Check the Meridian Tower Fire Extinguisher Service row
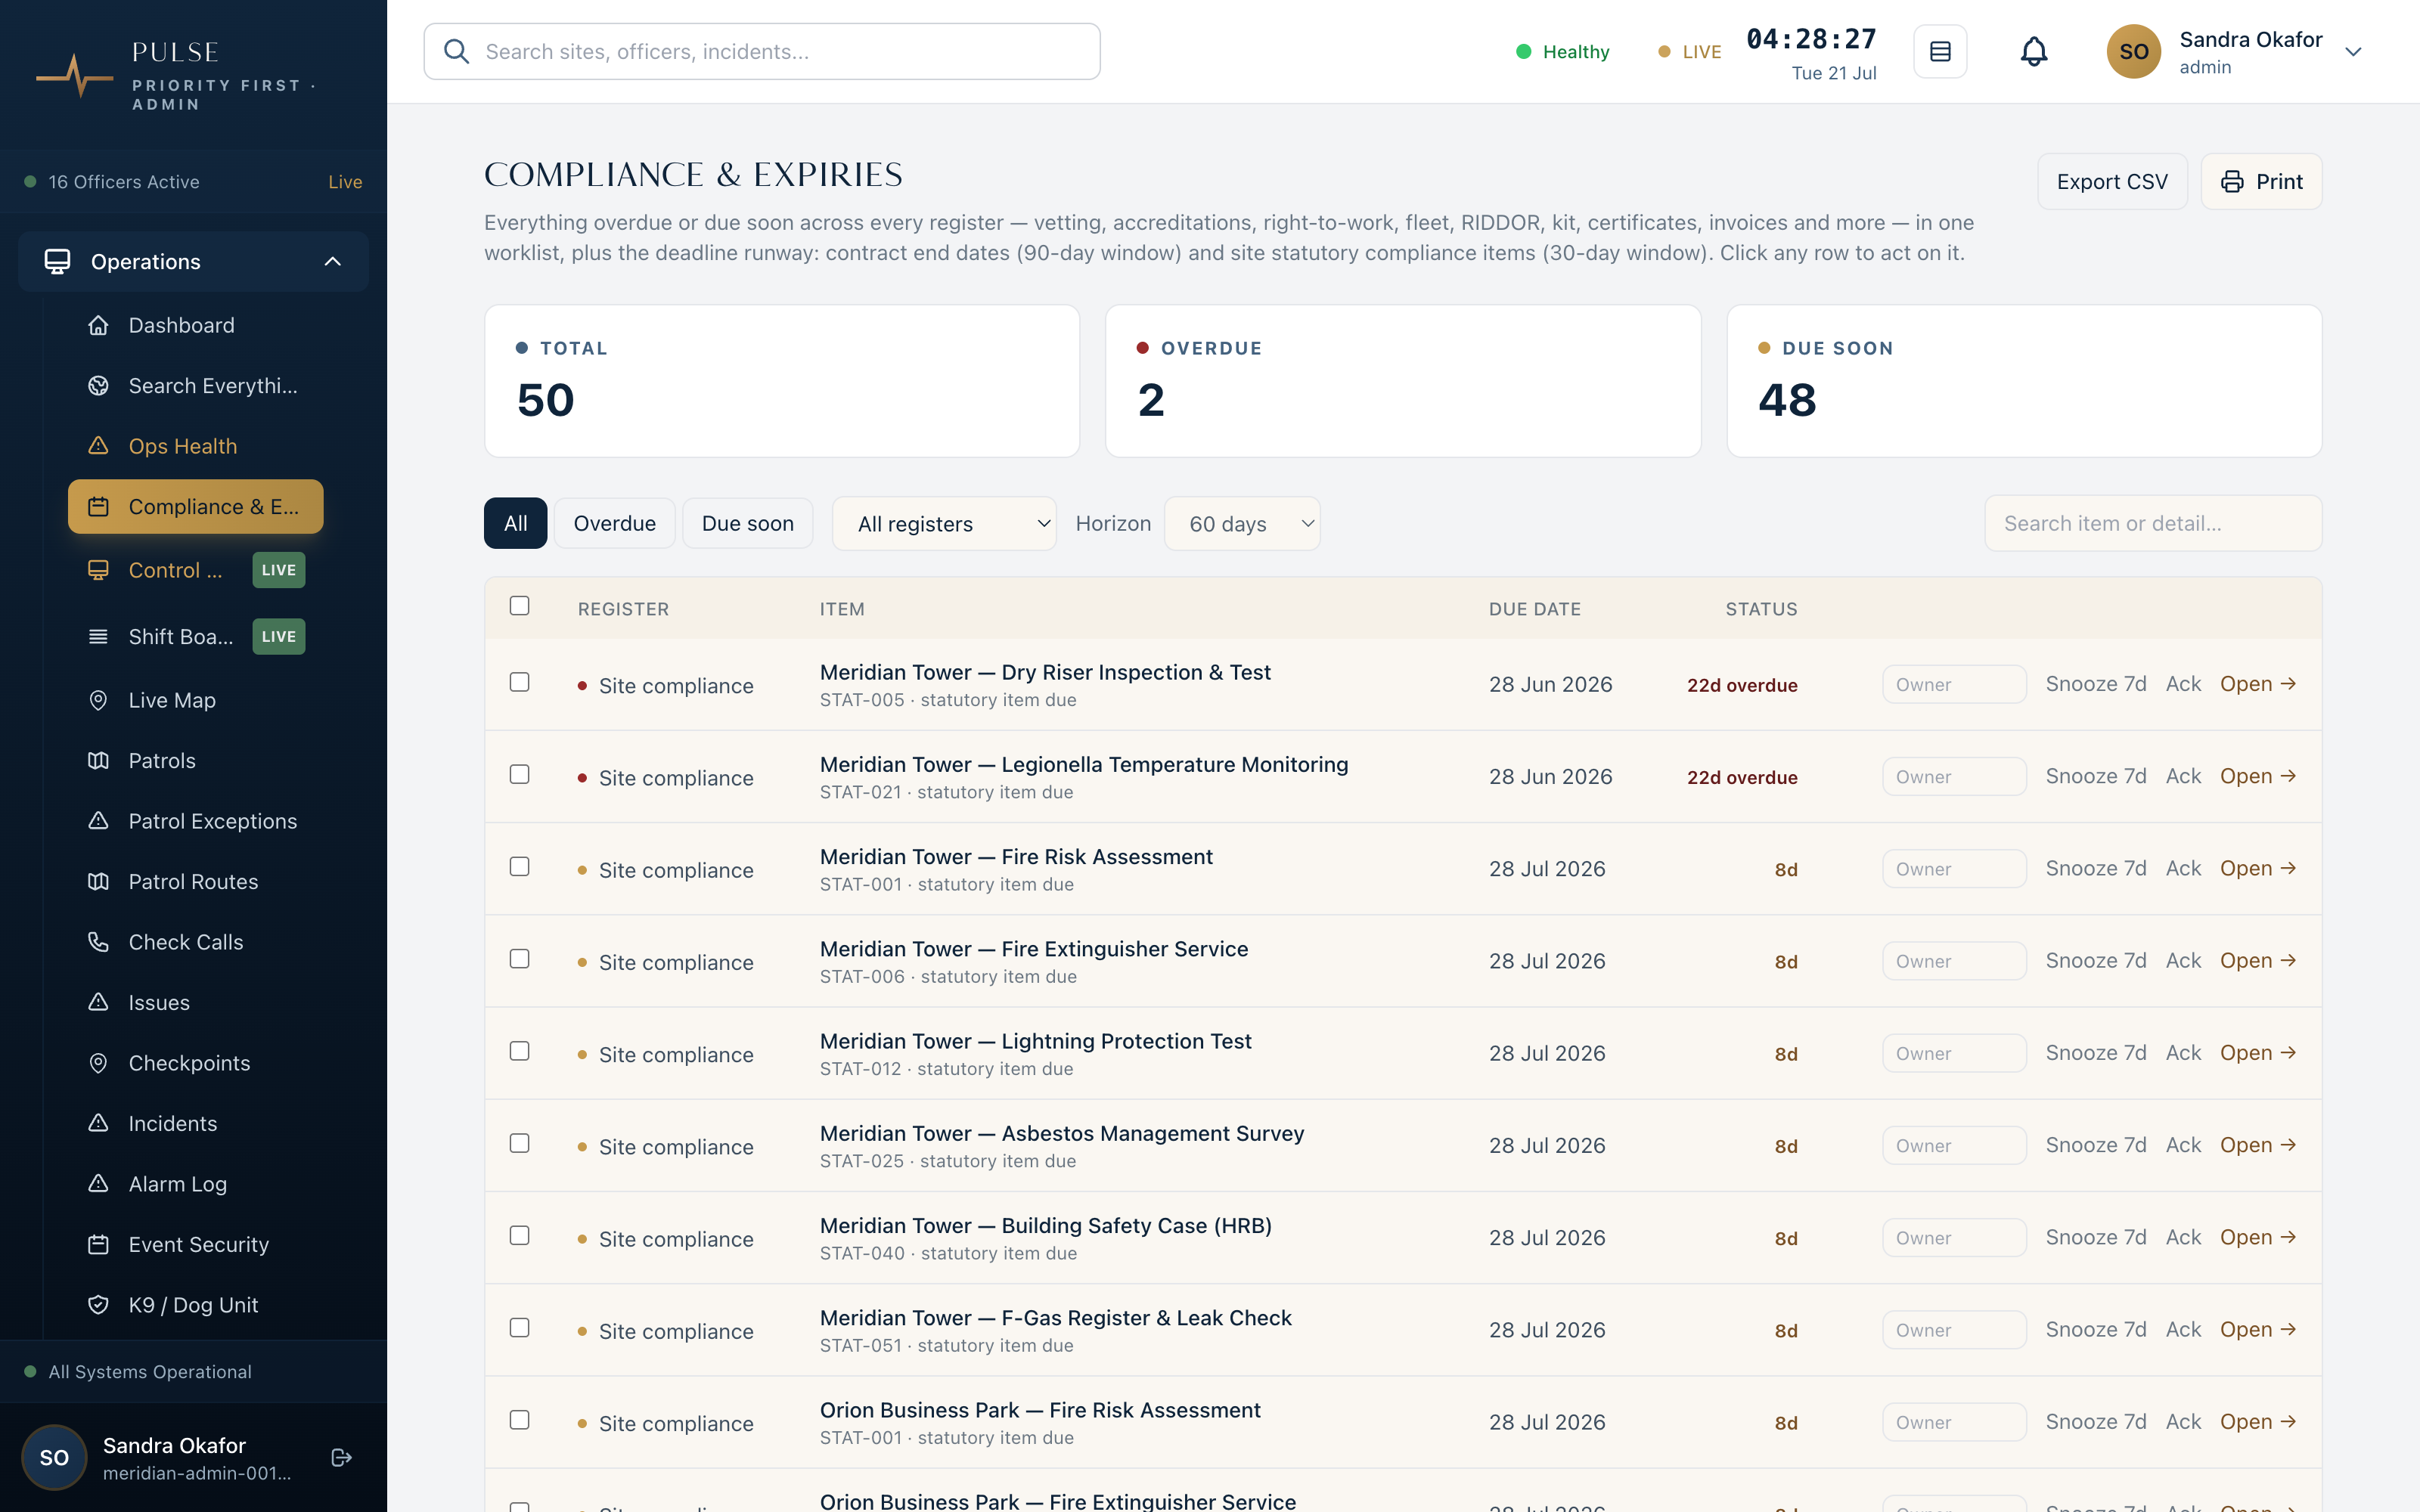 pos(519,959)
